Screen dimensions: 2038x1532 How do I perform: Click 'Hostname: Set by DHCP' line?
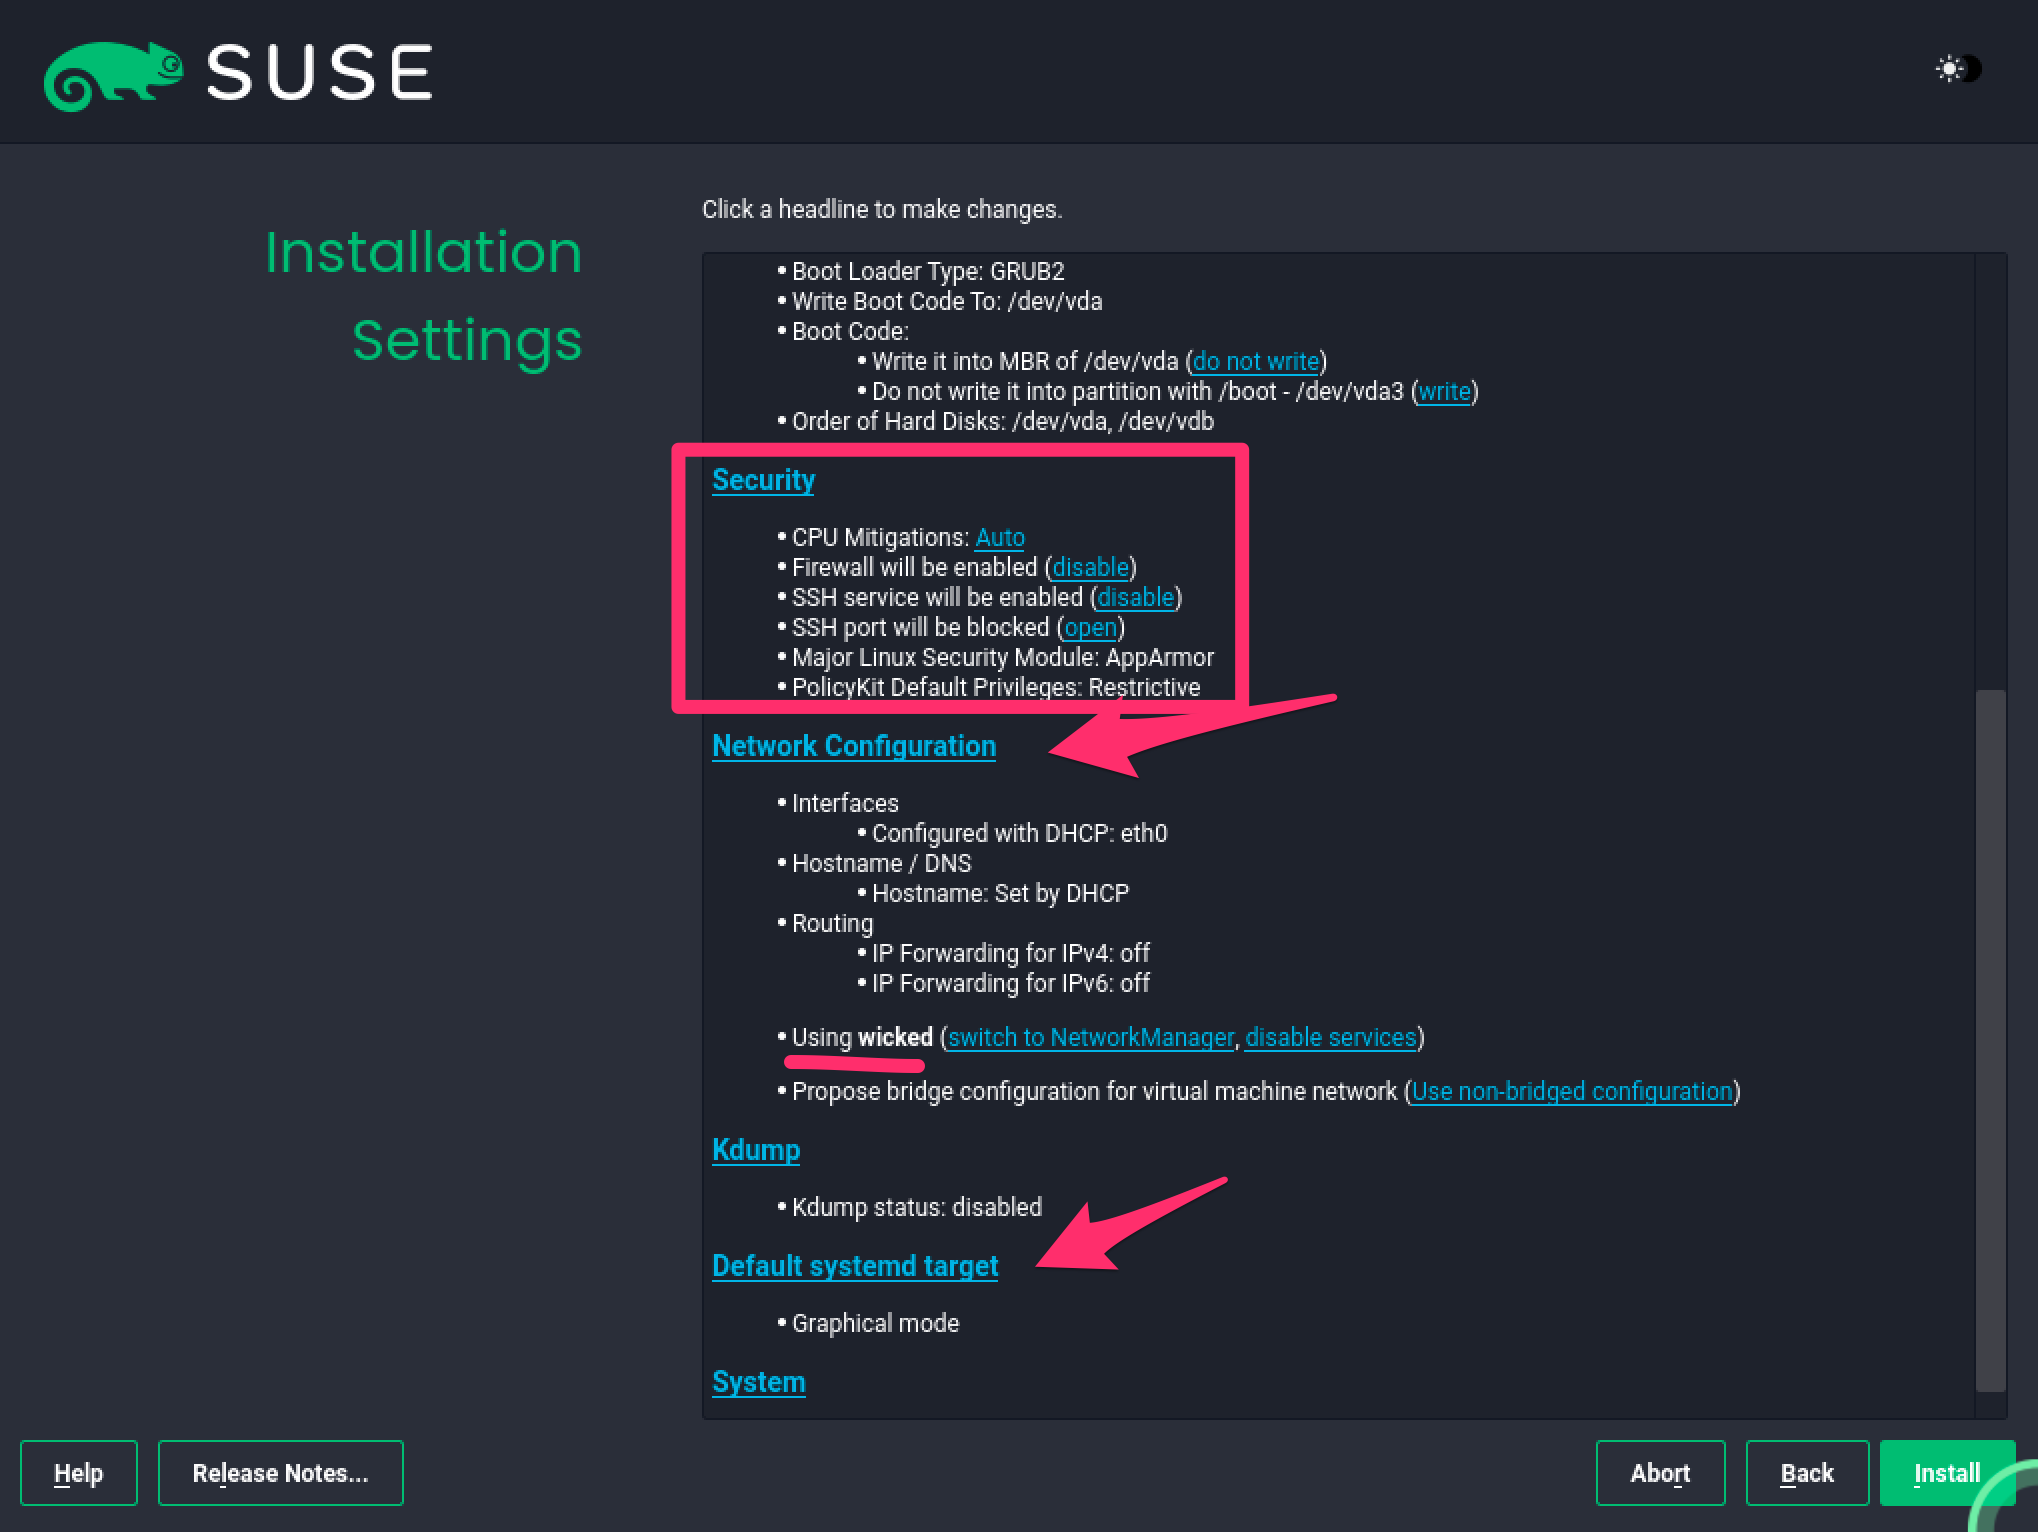[x=1000, y=894]
